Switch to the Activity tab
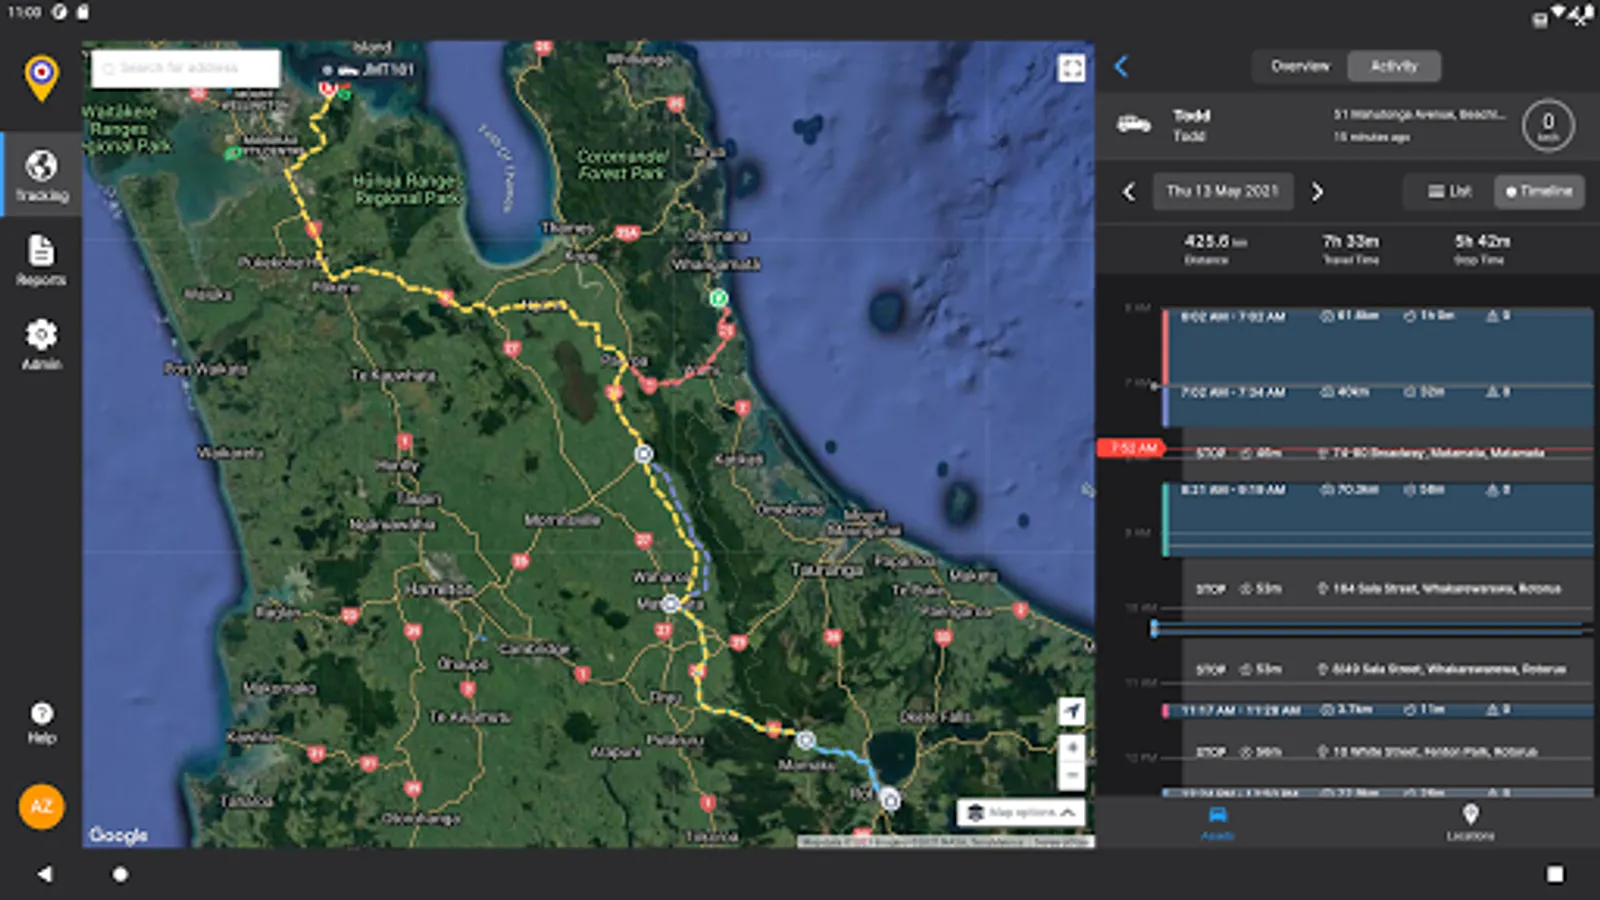The height and width of the screenshot is (900, 1600). [x=1394, y=66]
